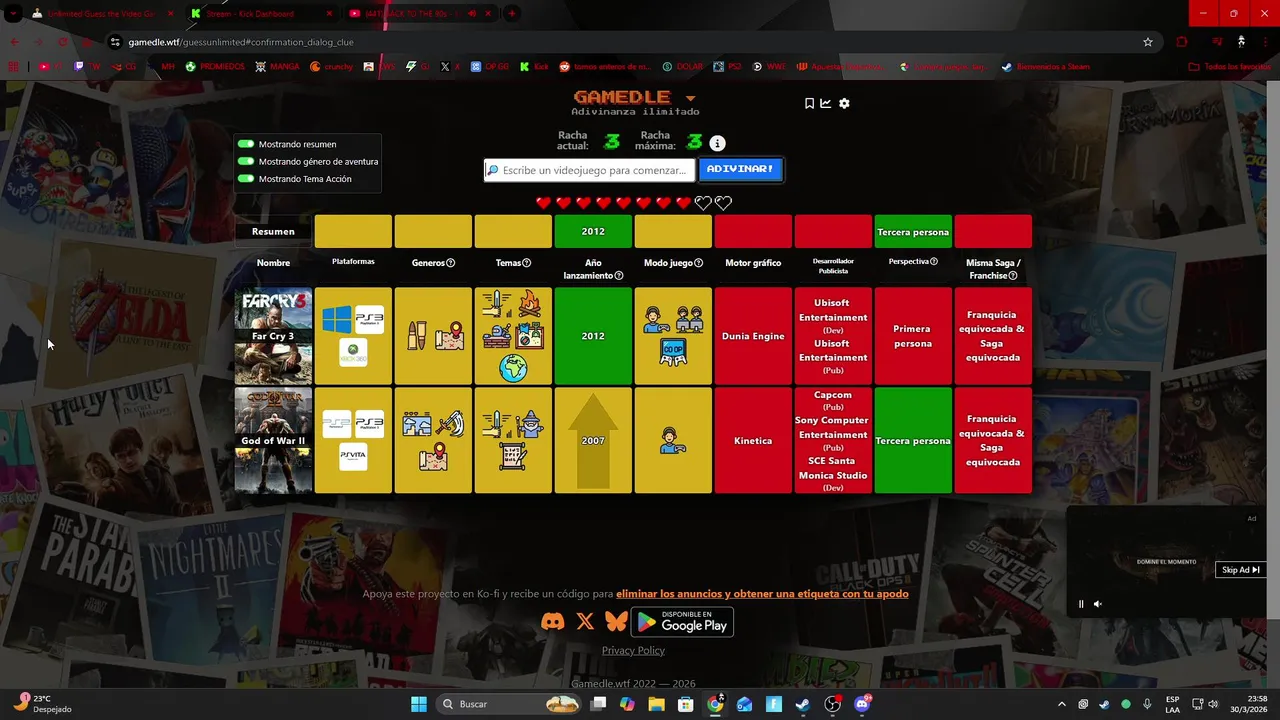Viewport: 1280px width, 720px height.
Task: Open the eliminar los anuncios link
Action: tap(762, 594)
